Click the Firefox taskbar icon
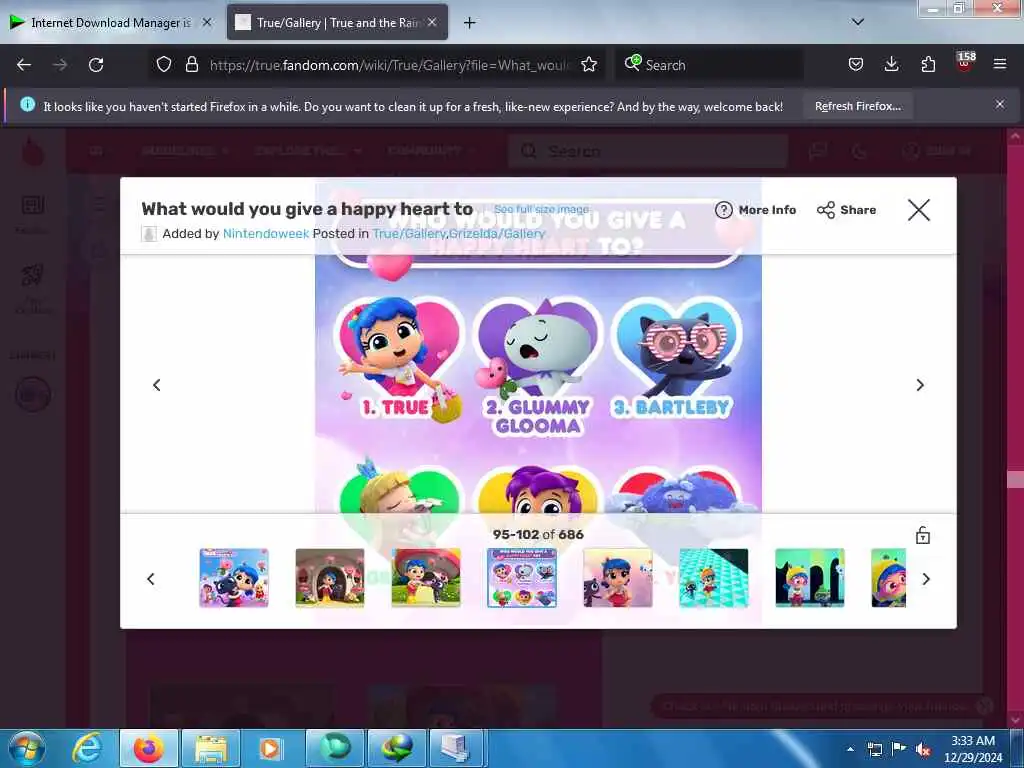 coord(148,748)
